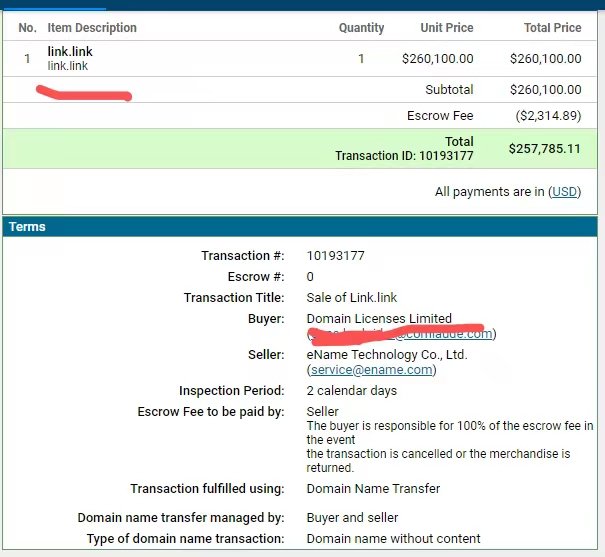Select the All payments are in text
The height and width of the screenshot is (557, 605).
[490, 192]
